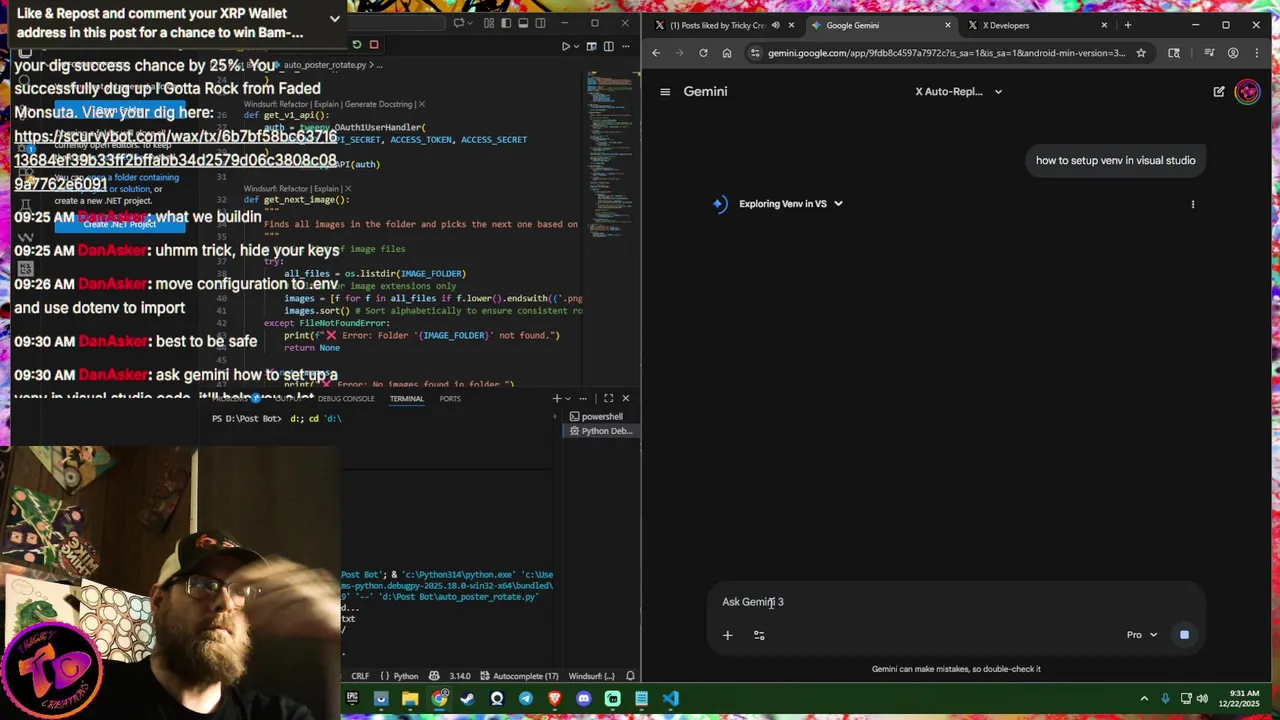Open Telegram from the taskbar

coord(526,699)
